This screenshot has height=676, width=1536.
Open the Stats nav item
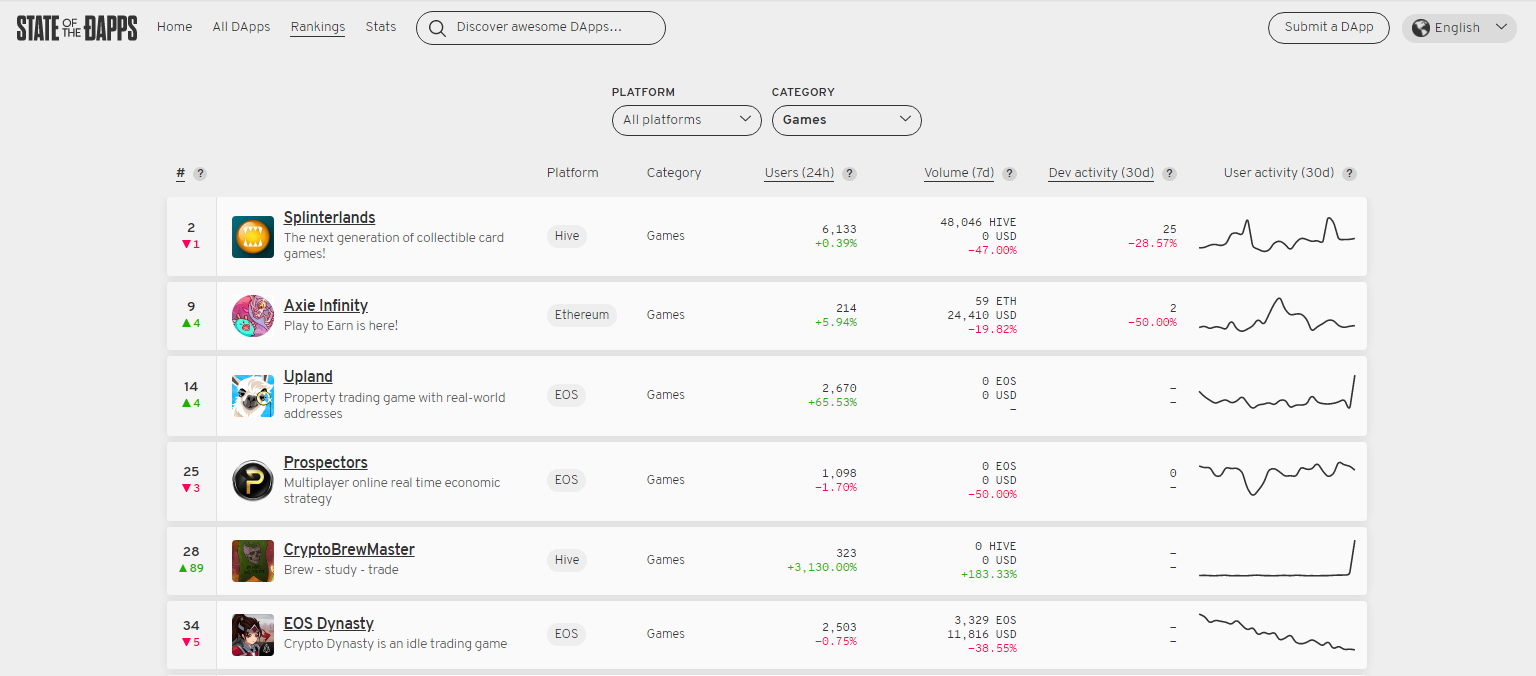381,27
